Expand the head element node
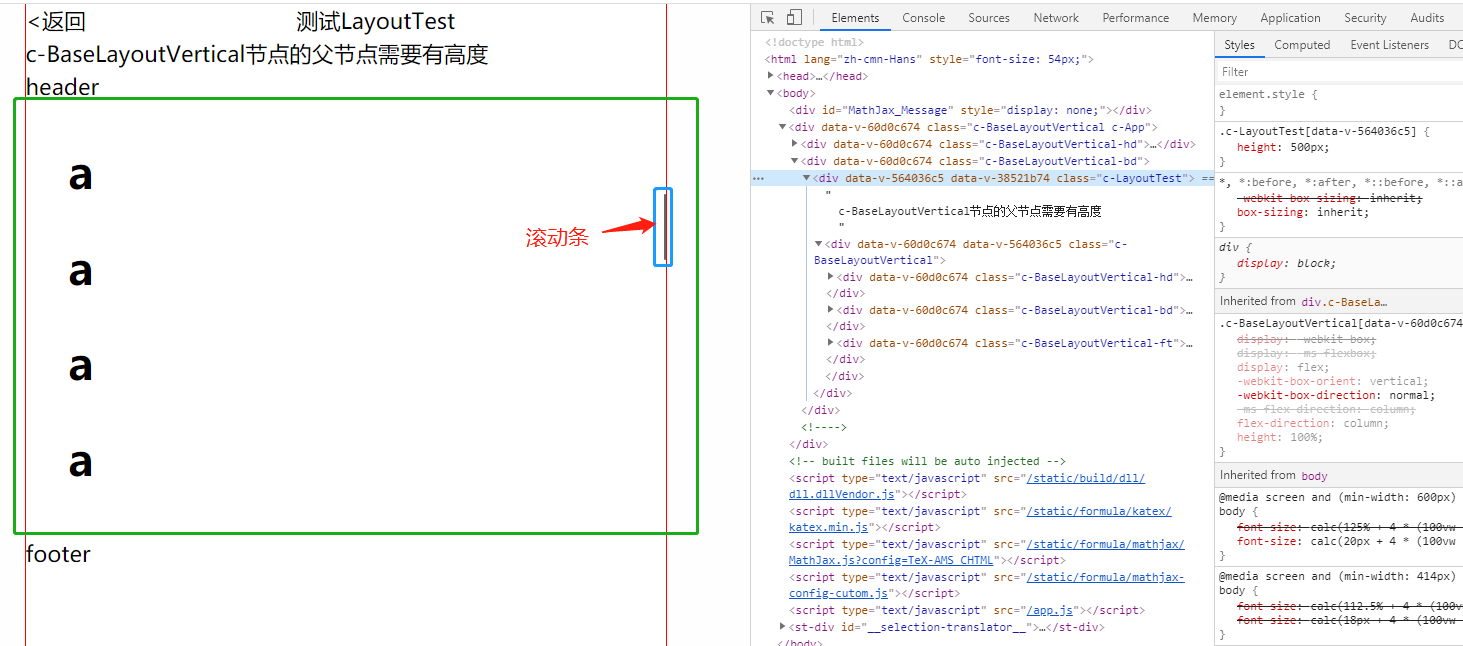Screen dimensions: 1463x646 click(771, 76)
